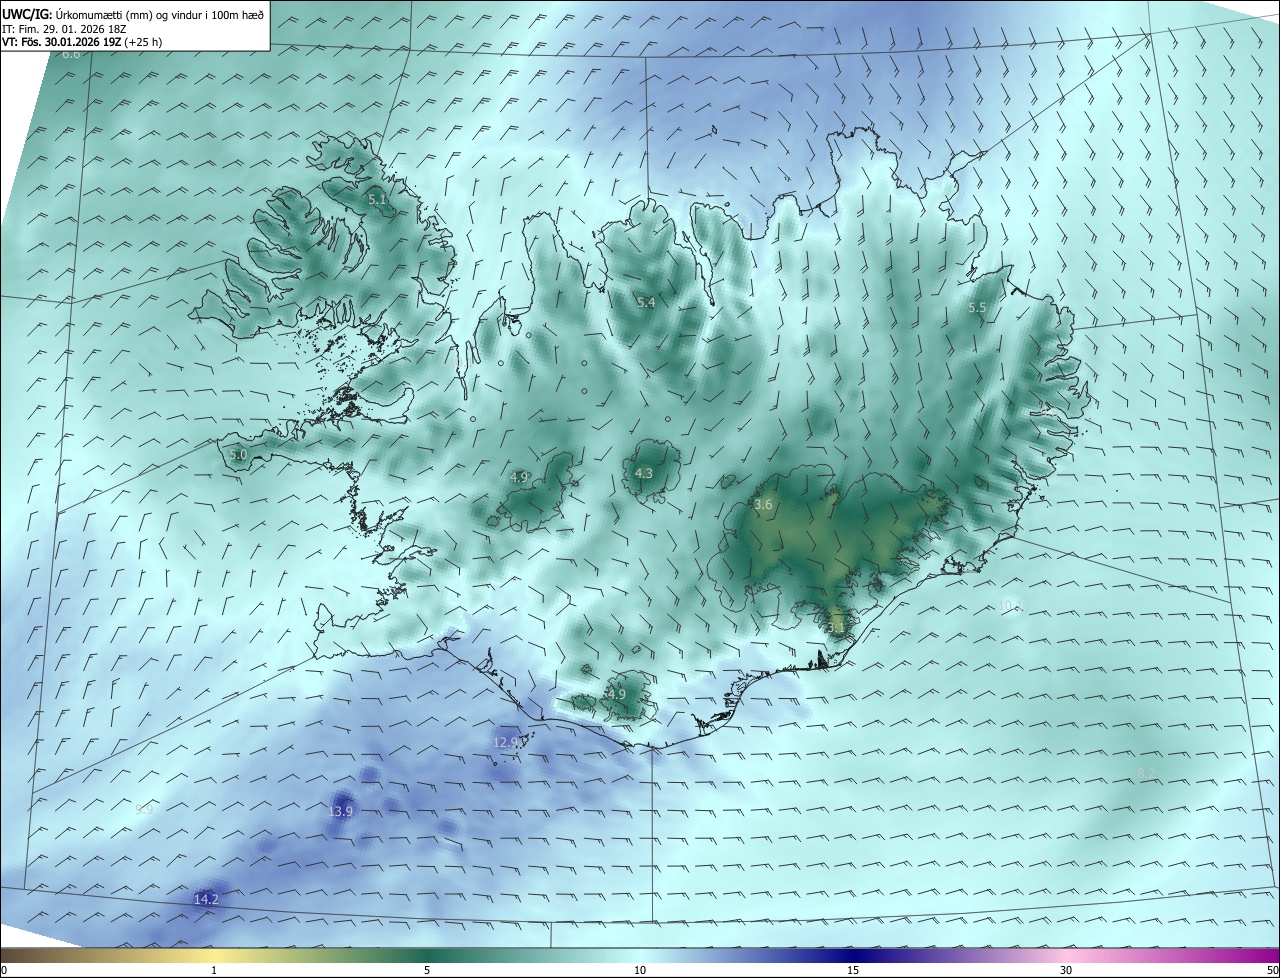Click the color scale tick label 15
The height and width of the screenshot is (978, 1280).
[853, 970]
